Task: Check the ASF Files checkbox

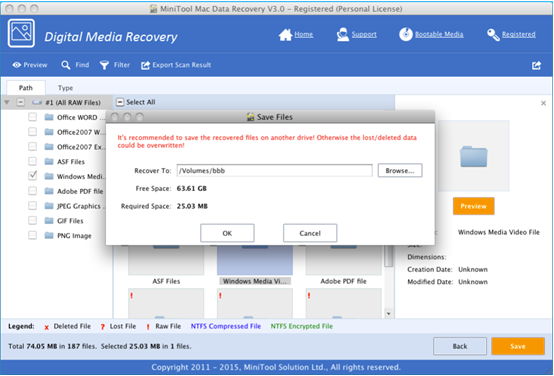Action: pyautogui.click(x=33, y=161)
